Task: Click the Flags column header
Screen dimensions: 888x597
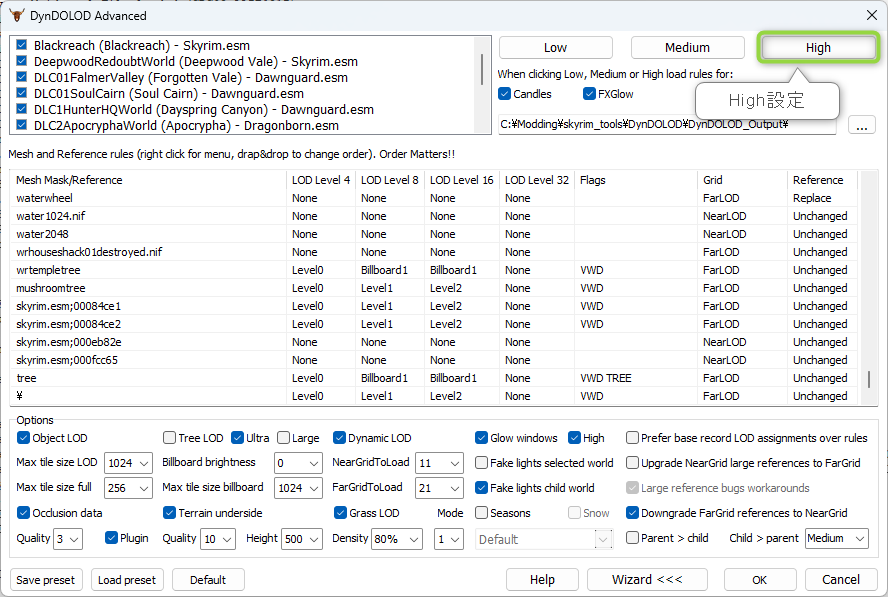Action: [636, 180]
